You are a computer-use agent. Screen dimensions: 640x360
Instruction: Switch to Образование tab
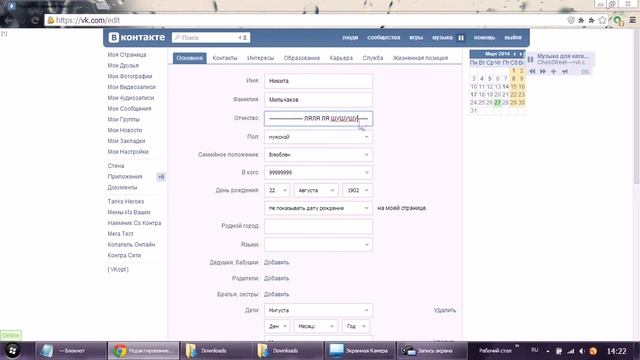click(302, 58)
